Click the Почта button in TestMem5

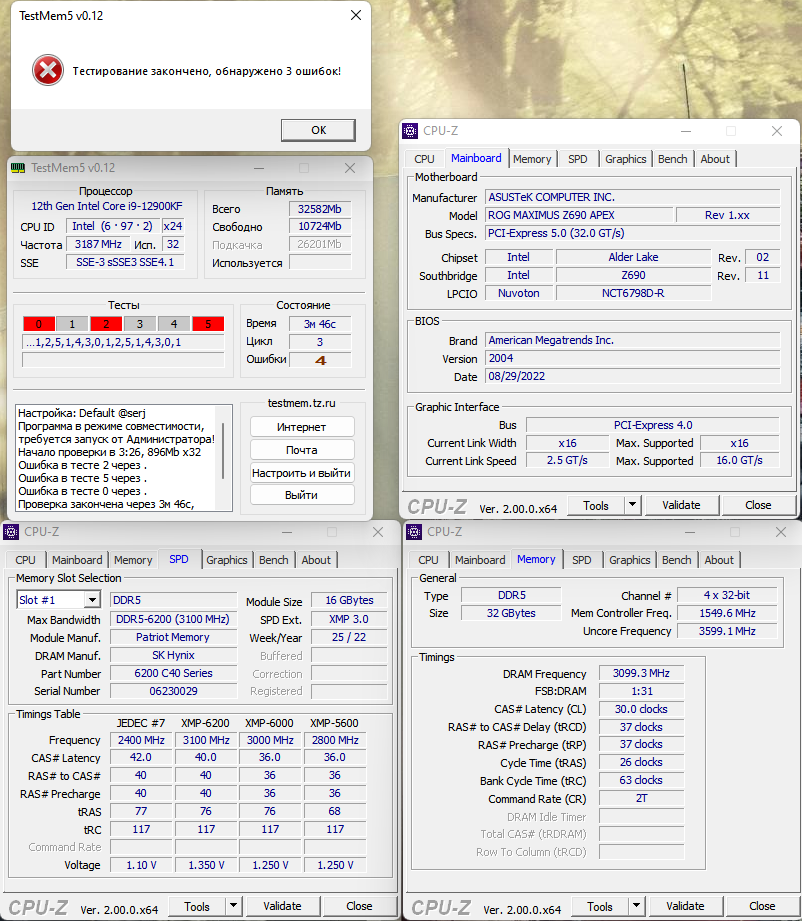[x=302, y=450]
